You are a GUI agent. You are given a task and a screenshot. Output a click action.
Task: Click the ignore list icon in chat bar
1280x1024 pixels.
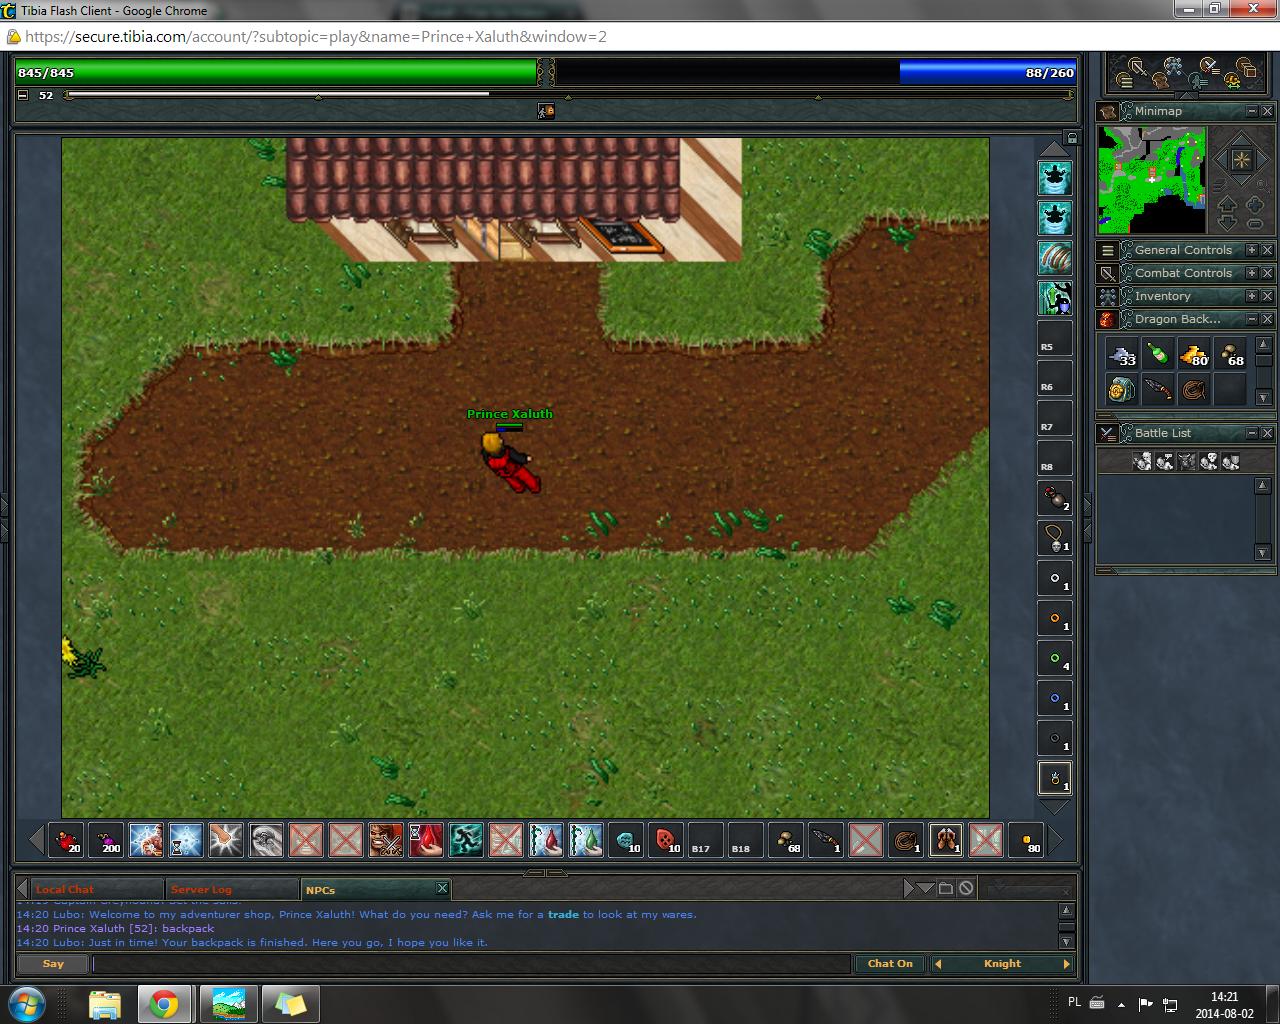pos(966,888)
